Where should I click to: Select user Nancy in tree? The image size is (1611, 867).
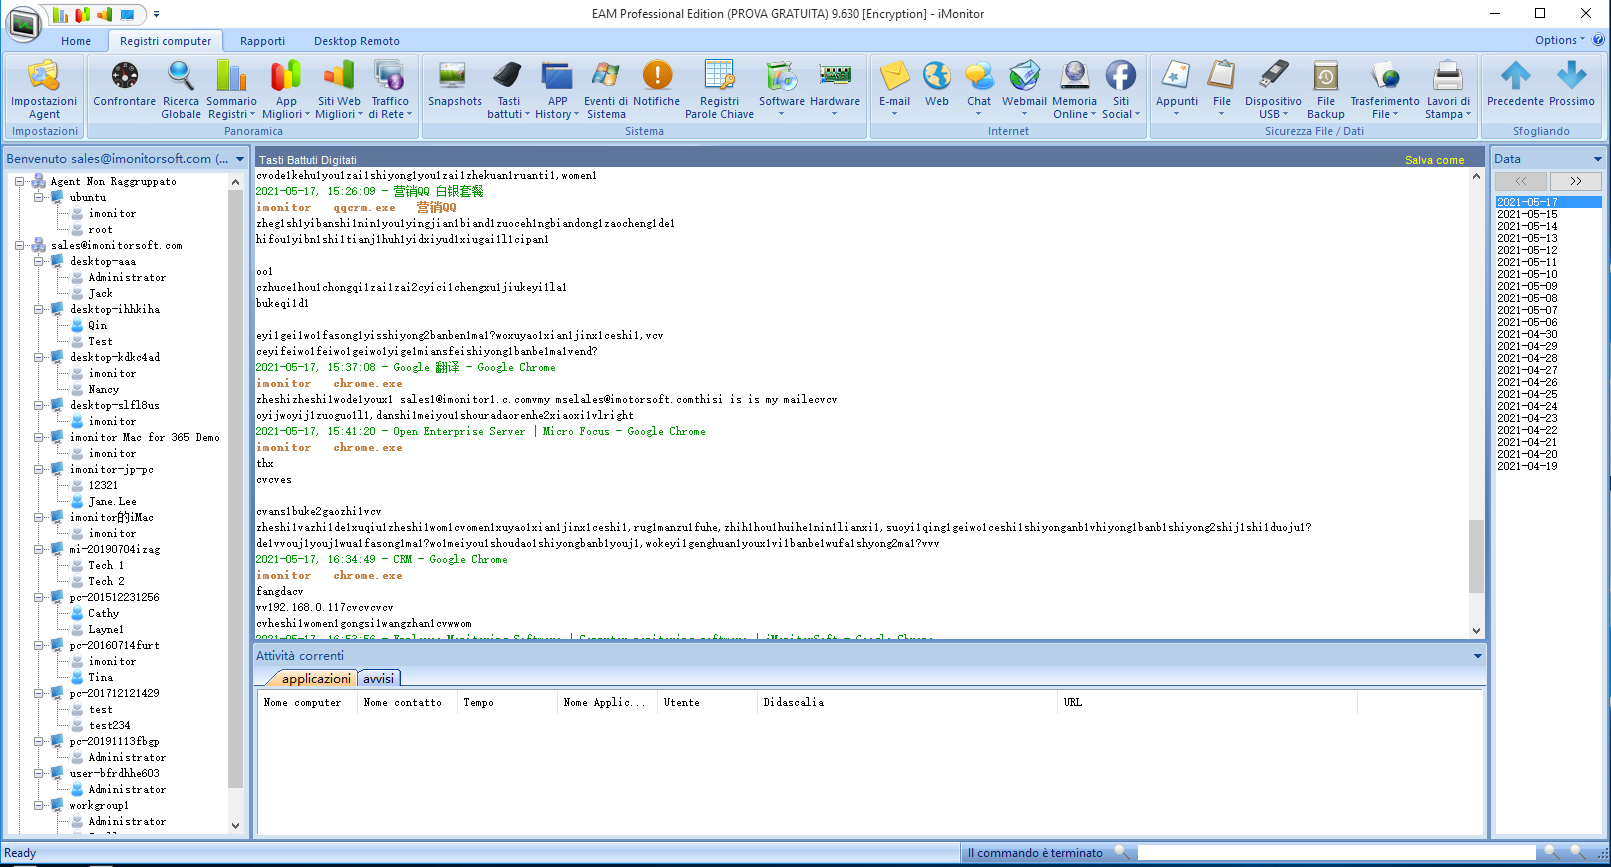pos(104,389)
